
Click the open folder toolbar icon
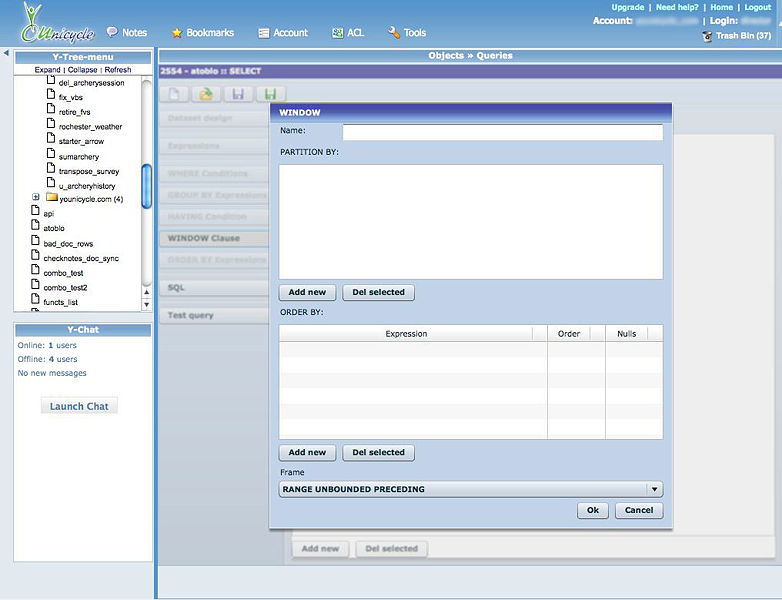click(x=206, y=94)
